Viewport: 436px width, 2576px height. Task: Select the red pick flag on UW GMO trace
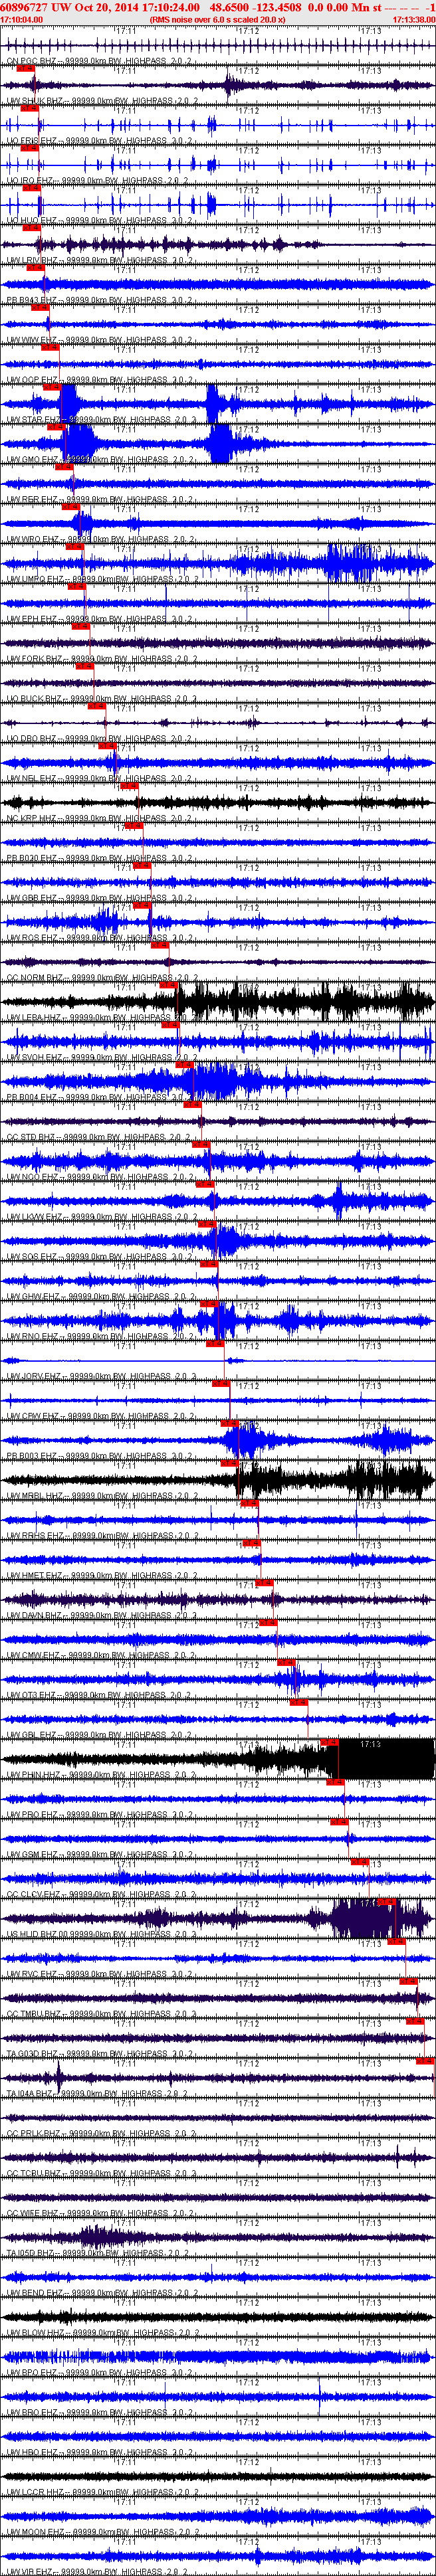coord(64,466)
